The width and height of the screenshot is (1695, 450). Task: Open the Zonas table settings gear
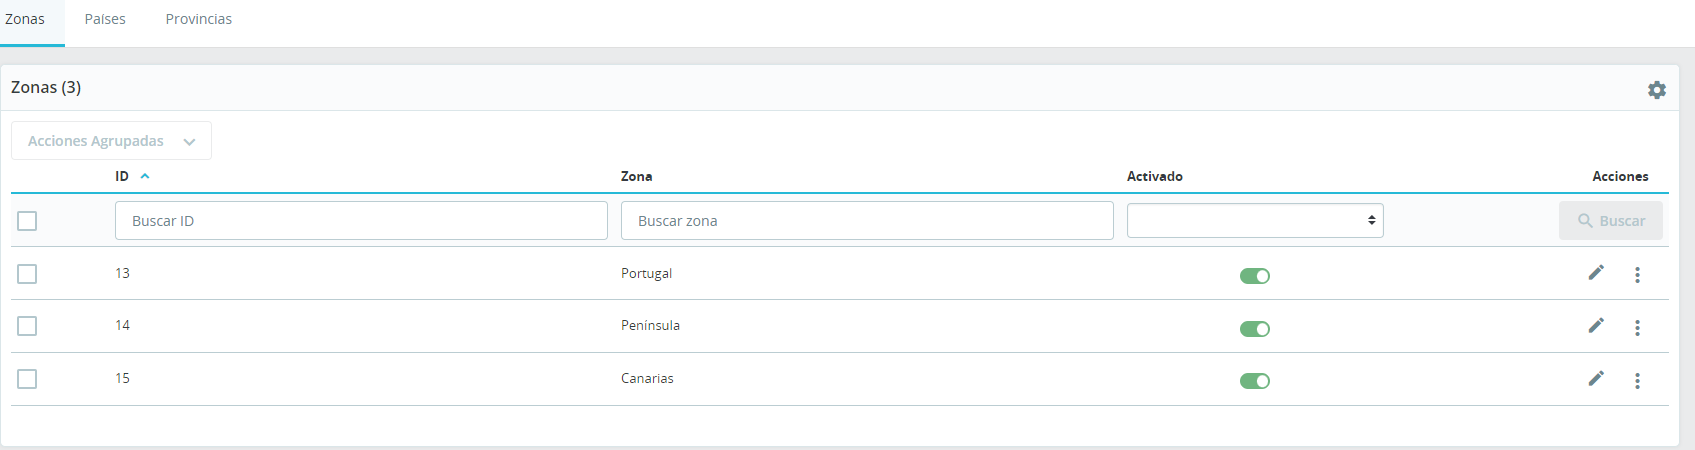point(1657,90)
